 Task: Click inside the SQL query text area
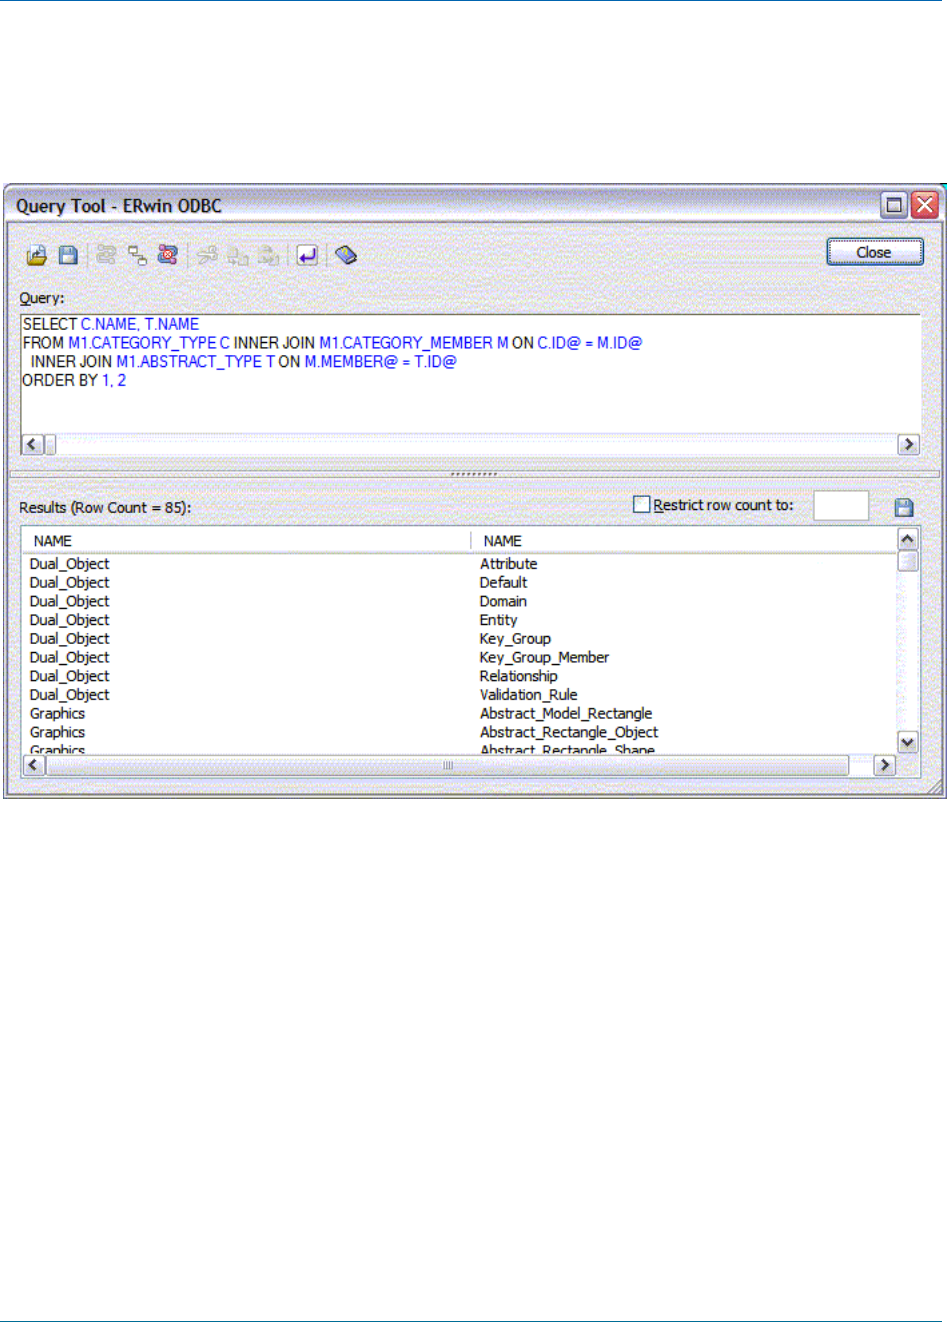470,374
